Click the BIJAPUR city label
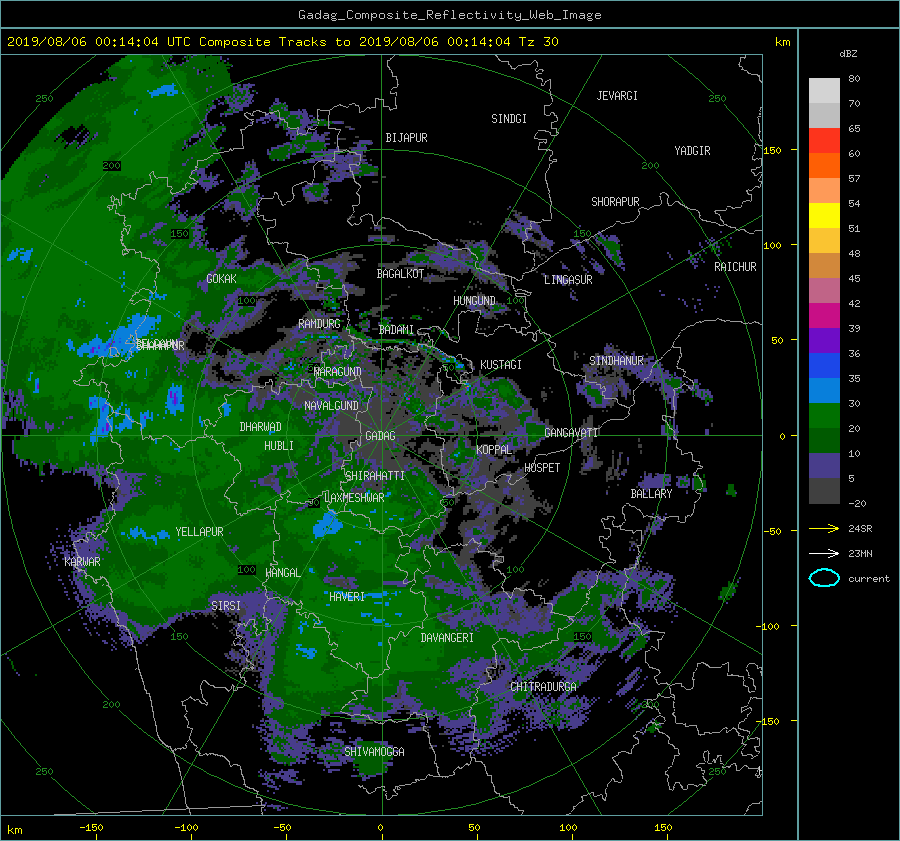This screenshot has width=900, height=841. click(406, 138)
